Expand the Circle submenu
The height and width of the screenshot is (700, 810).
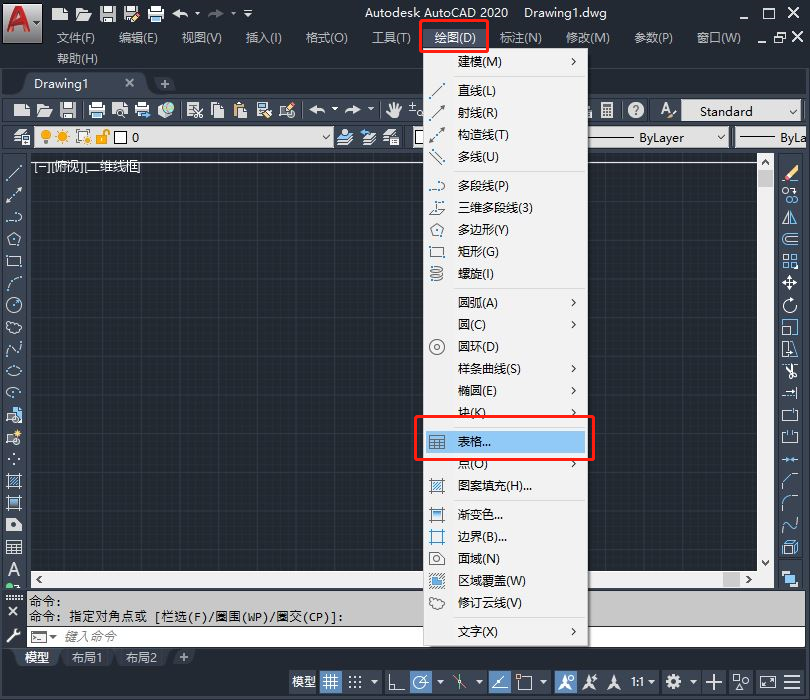506,324
